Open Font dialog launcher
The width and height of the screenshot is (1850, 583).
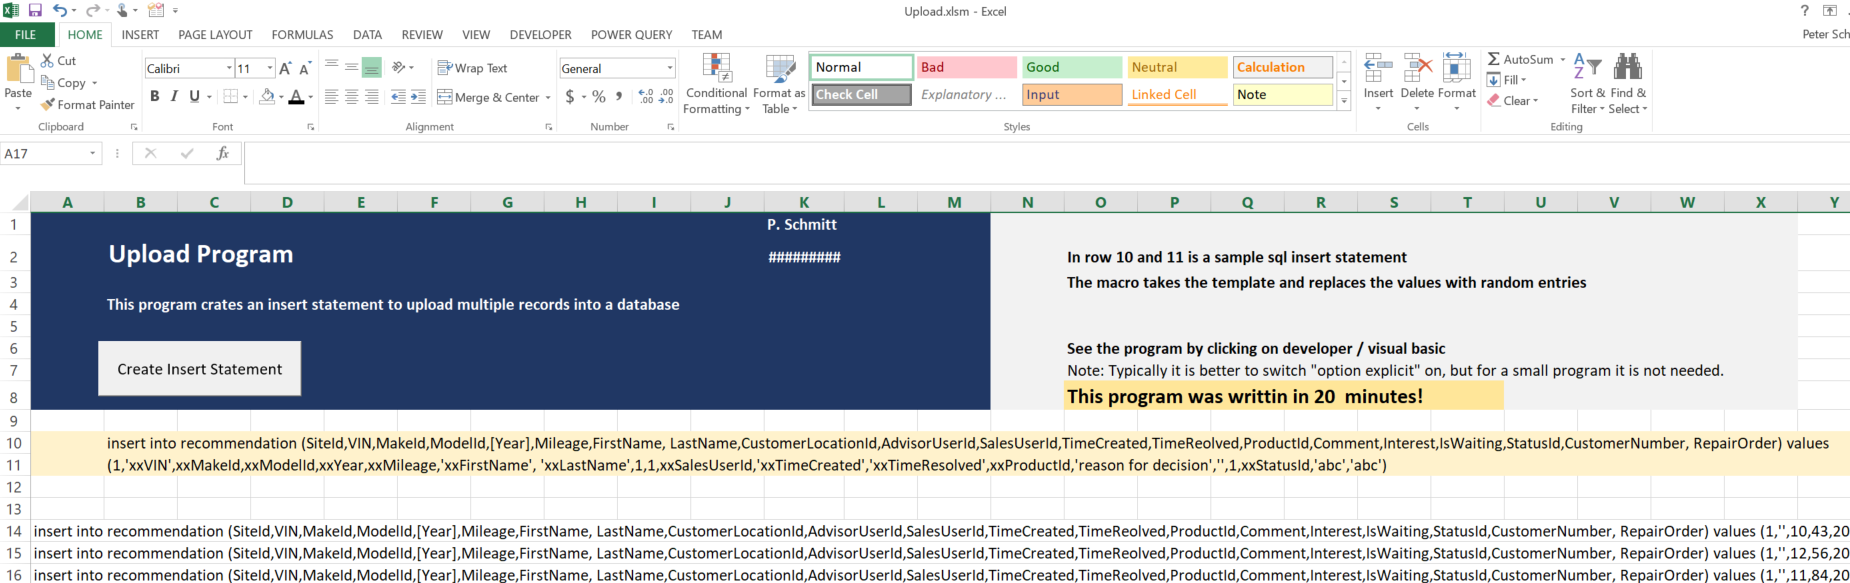(x=310, y=127)
